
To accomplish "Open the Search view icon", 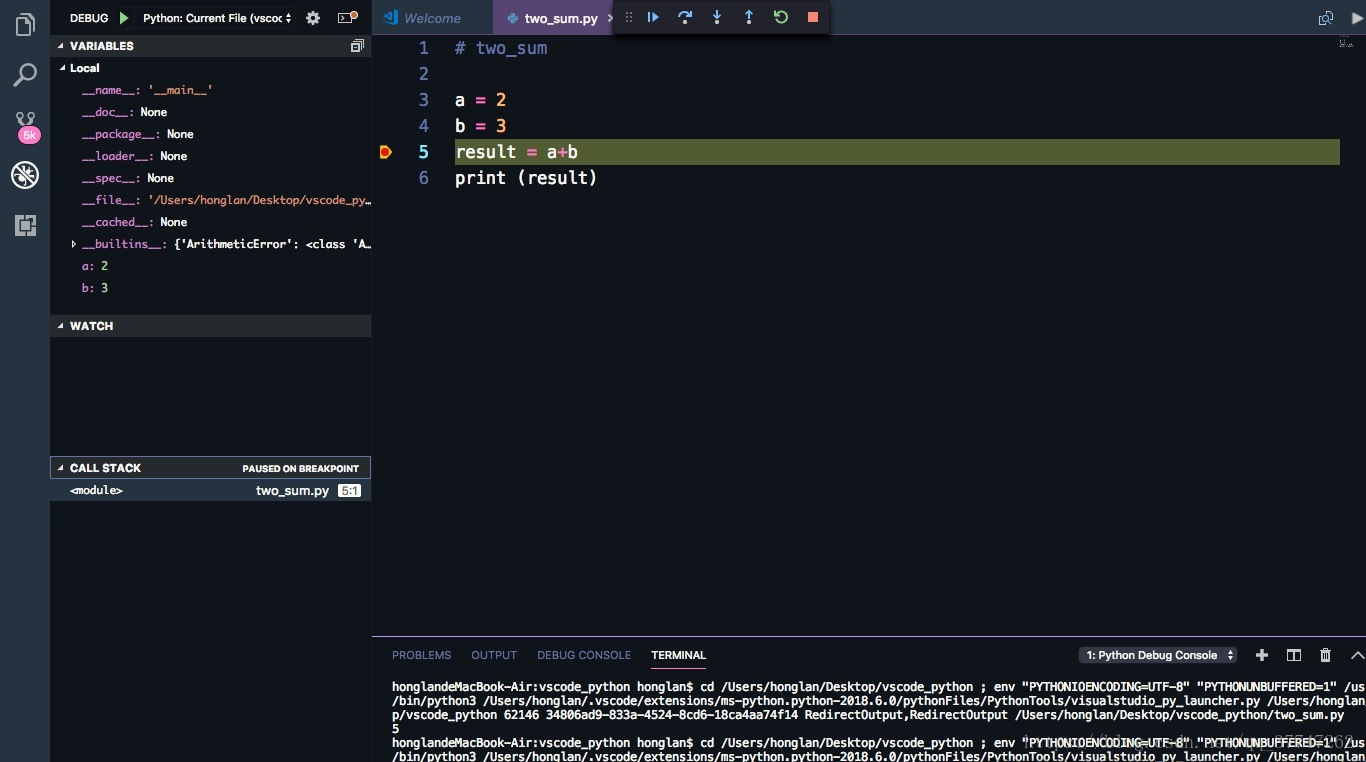I will tap(25, 75).
